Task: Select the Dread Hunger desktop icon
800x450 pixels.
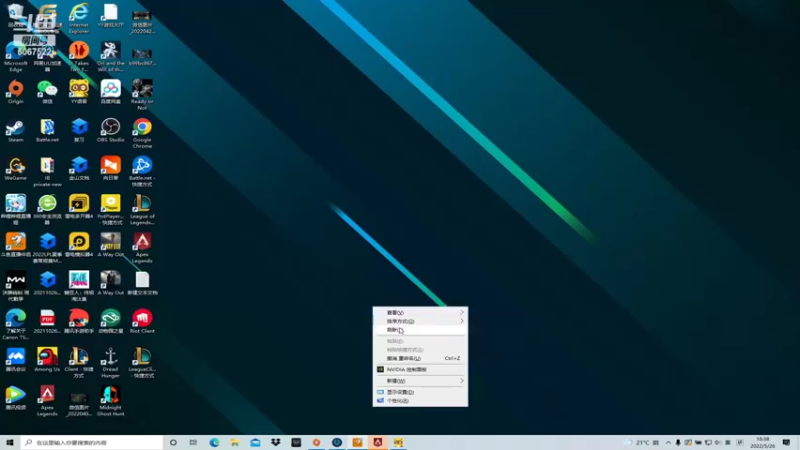Action: pyautogui.click(x=111, y=363)
